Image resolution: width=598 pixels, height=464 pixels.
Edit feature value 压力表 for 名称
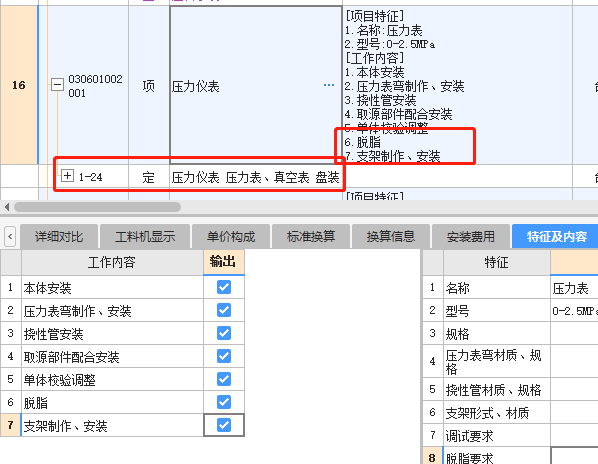(574, 288)
